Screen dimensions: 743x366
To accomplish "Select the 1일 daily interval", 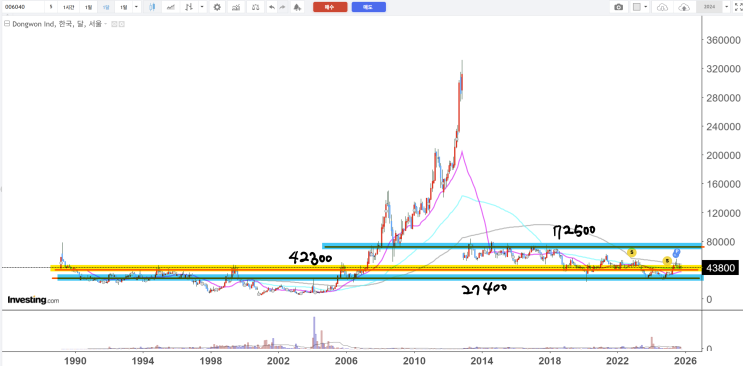I will coord(89,7).
